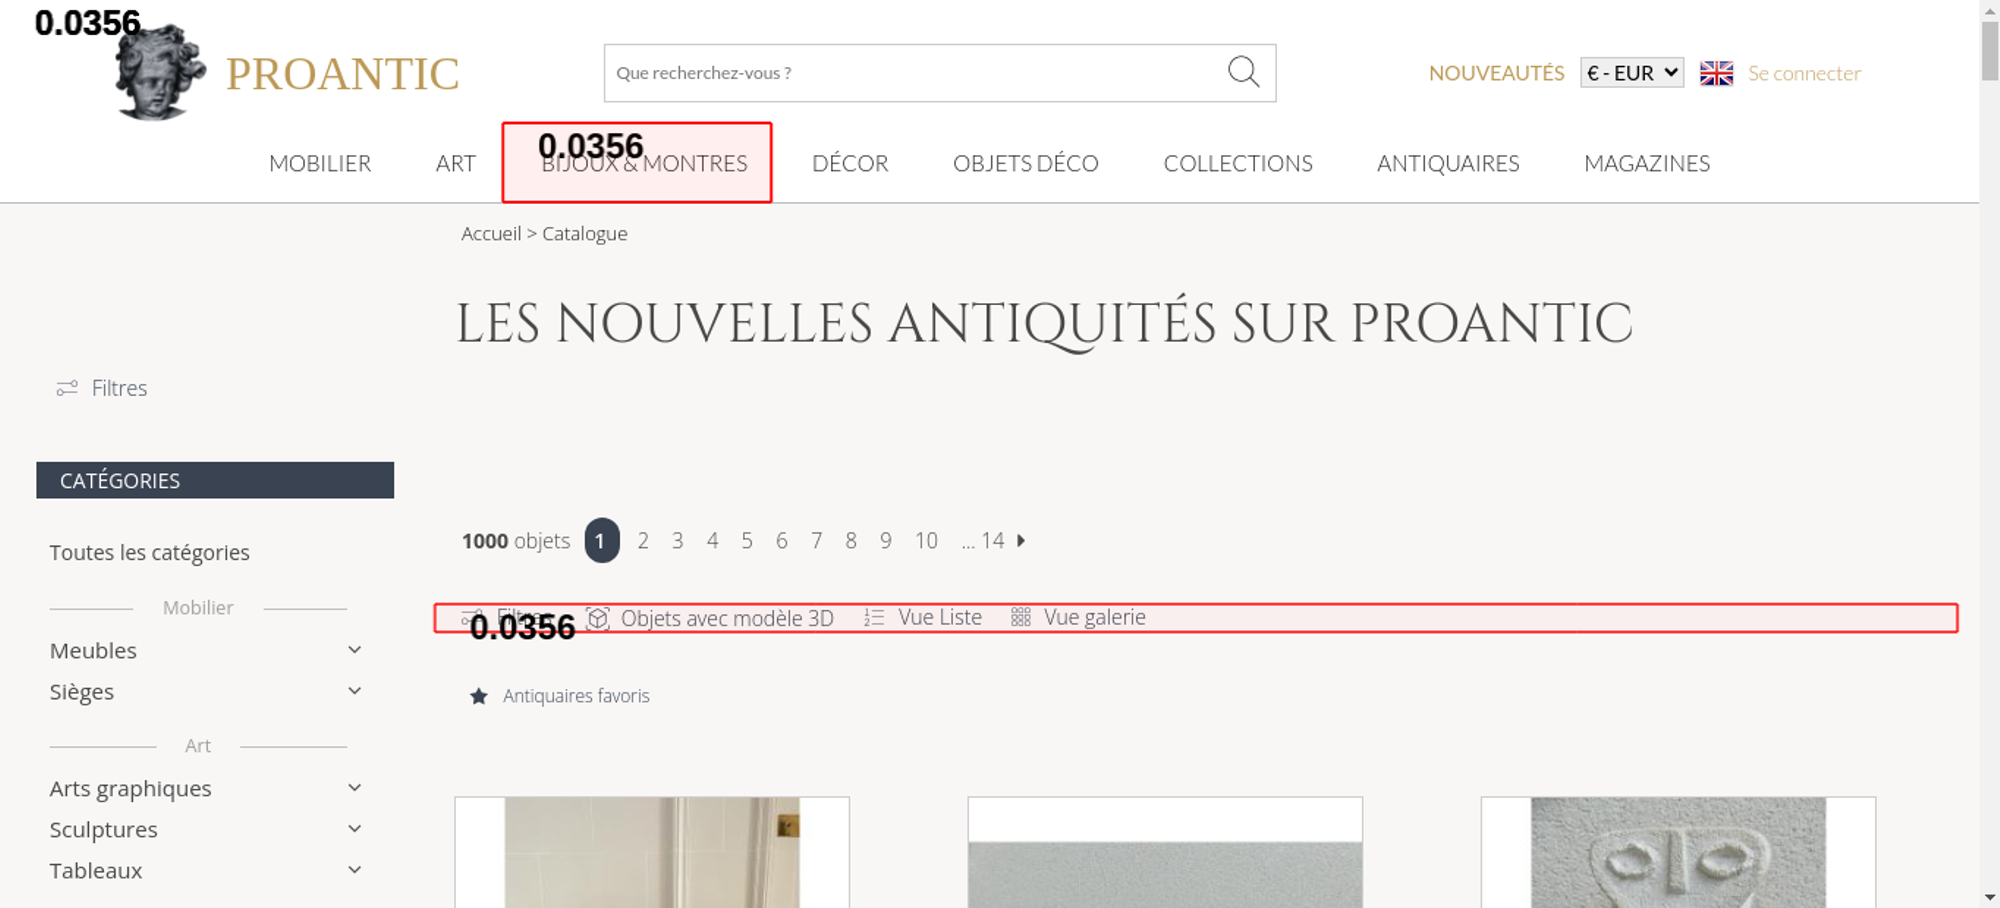Expand the Arts graphiques category
This screenshot has height=908, width=2000.
click(354, 788)
